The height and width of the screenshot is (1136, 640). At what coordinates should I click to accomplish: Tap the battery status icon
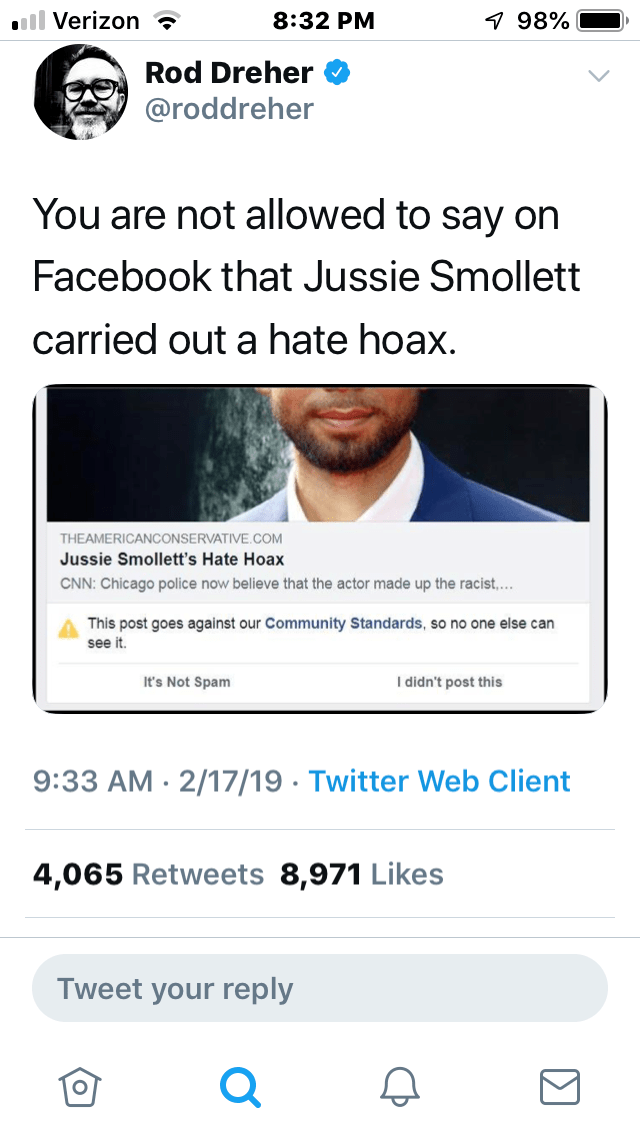pyautogui.click(x=600, y=20)
